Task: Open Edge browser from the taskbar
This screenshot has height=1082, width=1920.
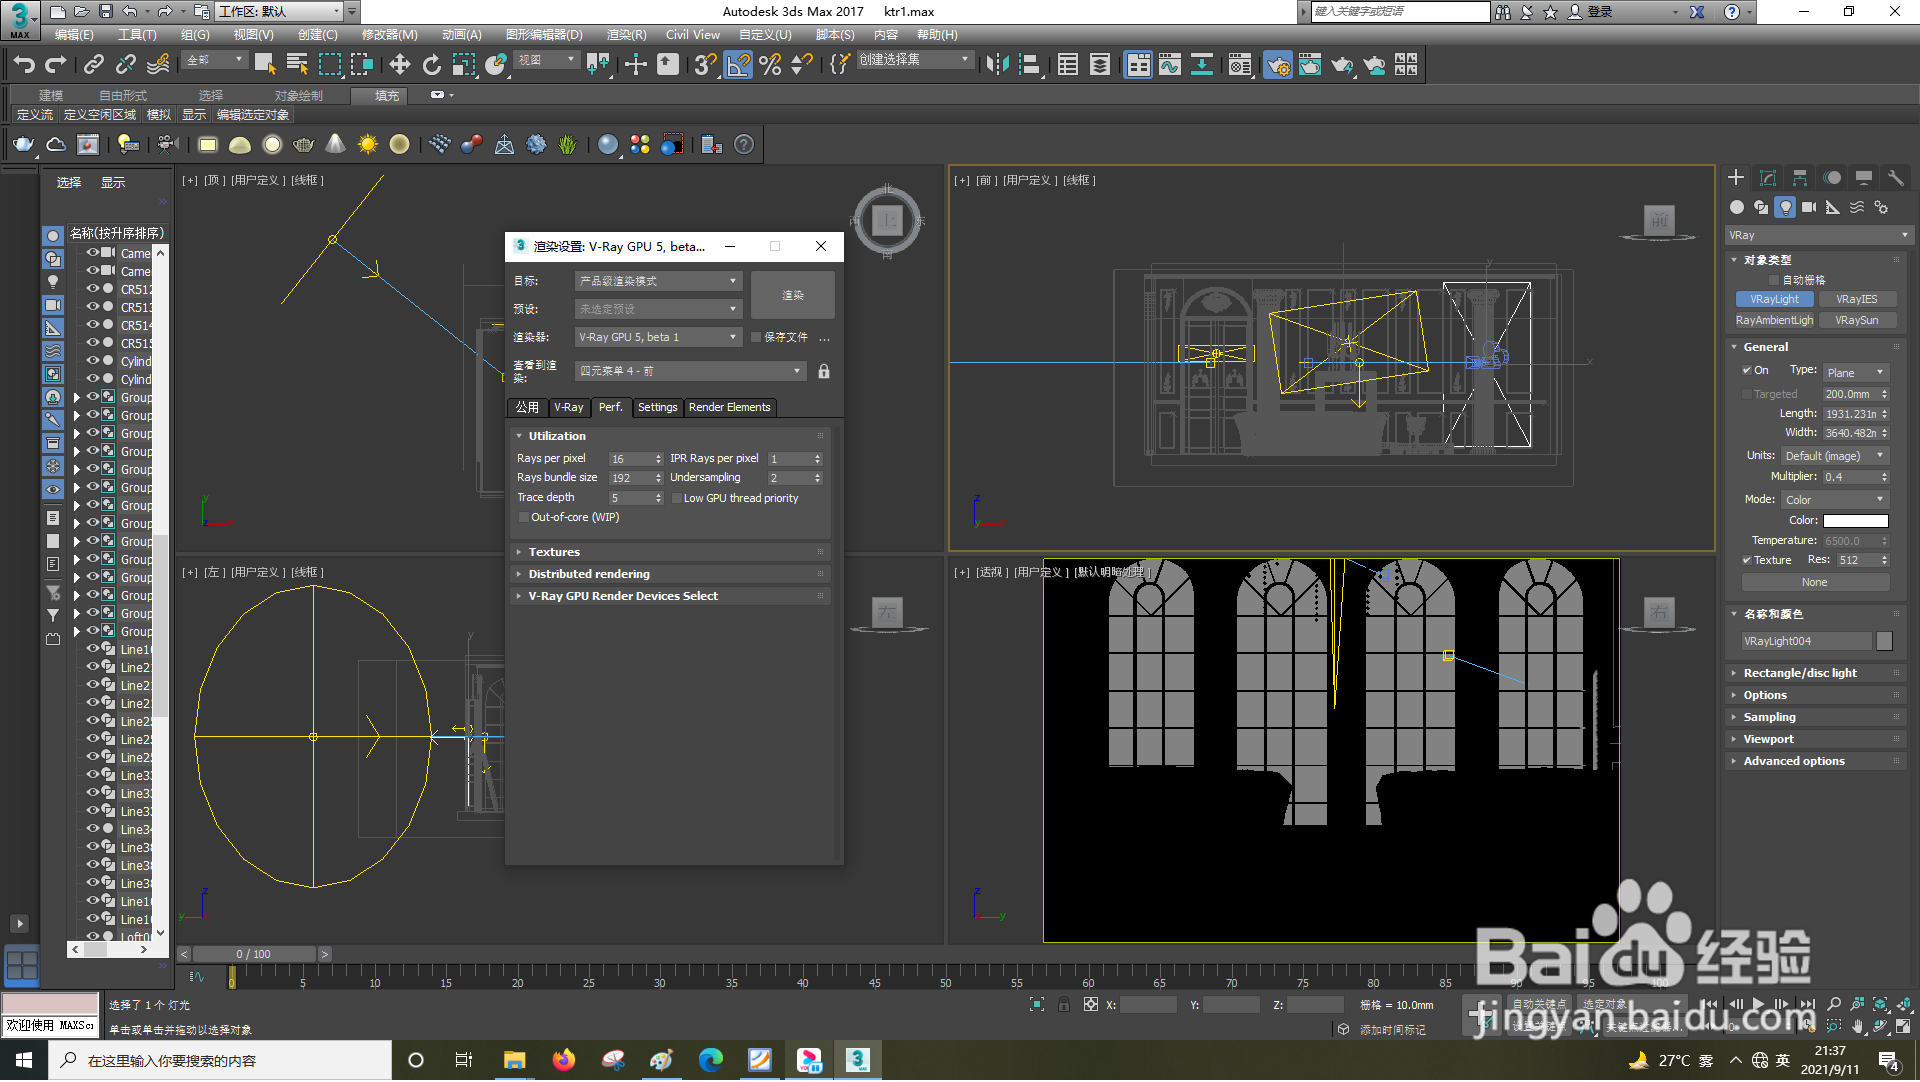Action: [x=710, y=1061]
